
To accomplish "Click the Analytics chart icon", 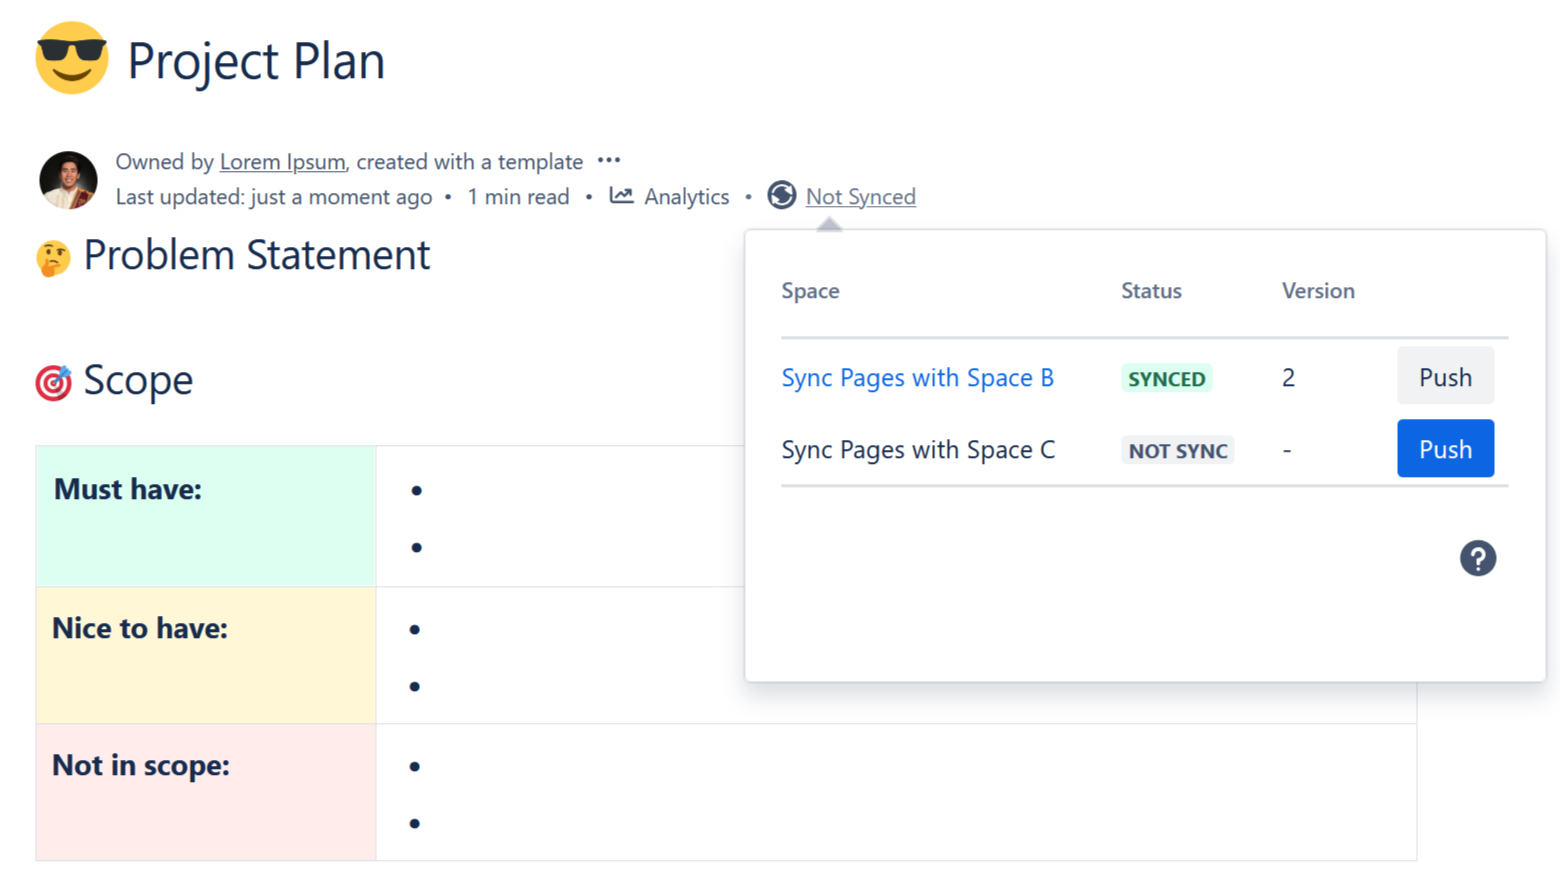I will (621, 196).
